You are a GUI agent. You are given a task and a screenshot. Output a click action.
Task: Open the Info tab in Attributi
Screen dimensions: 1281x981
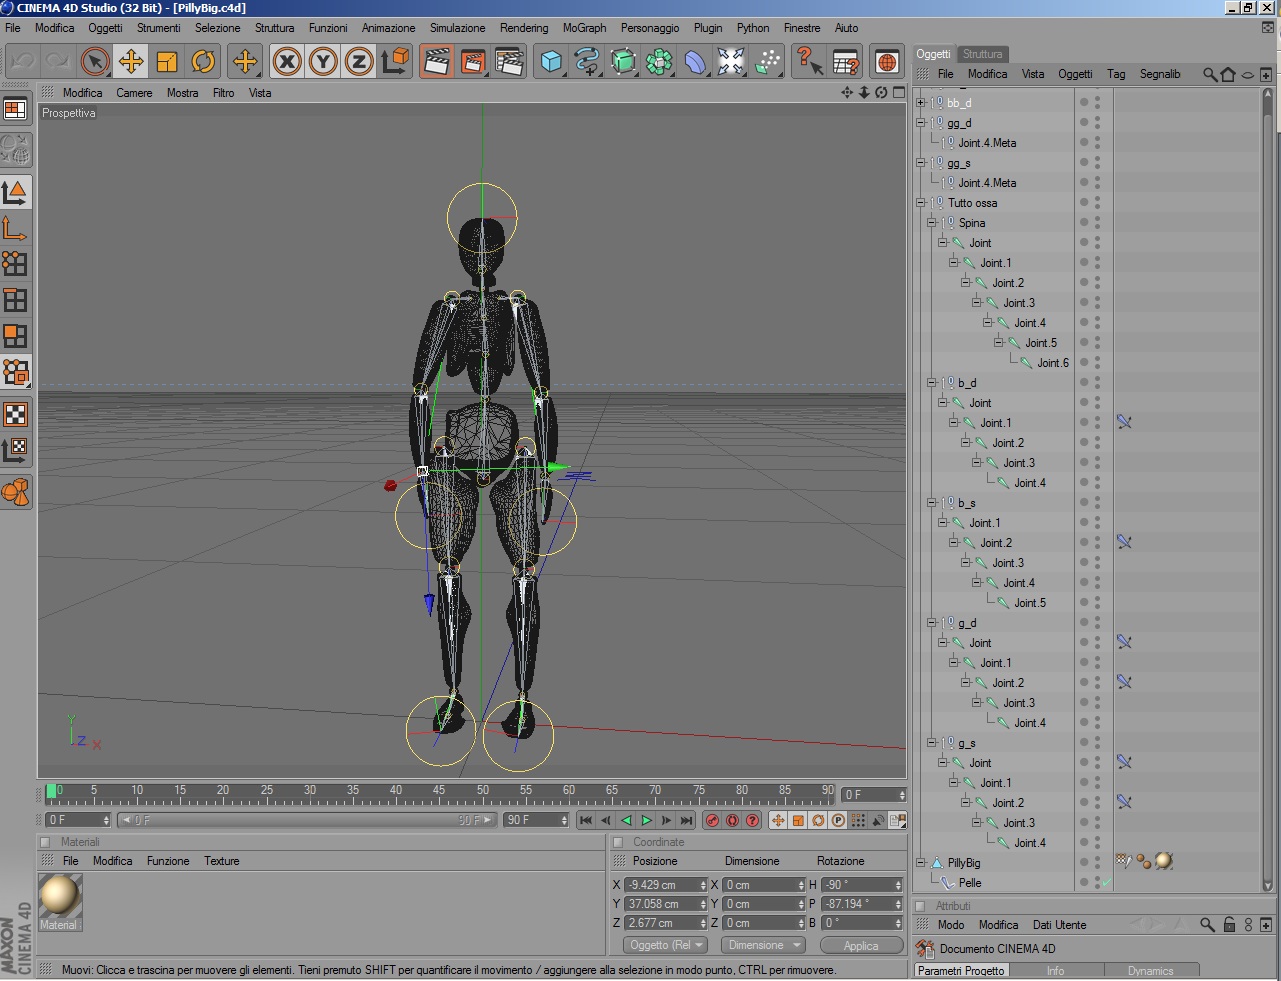pyautogui.click(x=1055, y=971)
